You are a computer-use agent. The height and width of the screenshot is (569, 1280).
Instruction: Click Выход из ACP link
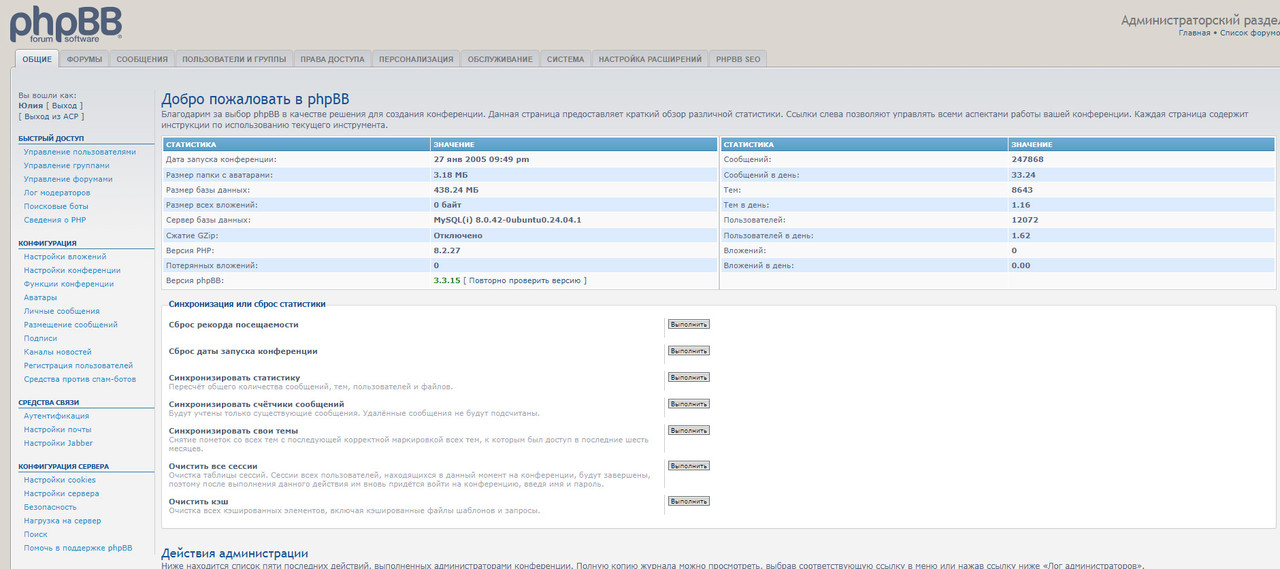53,116
